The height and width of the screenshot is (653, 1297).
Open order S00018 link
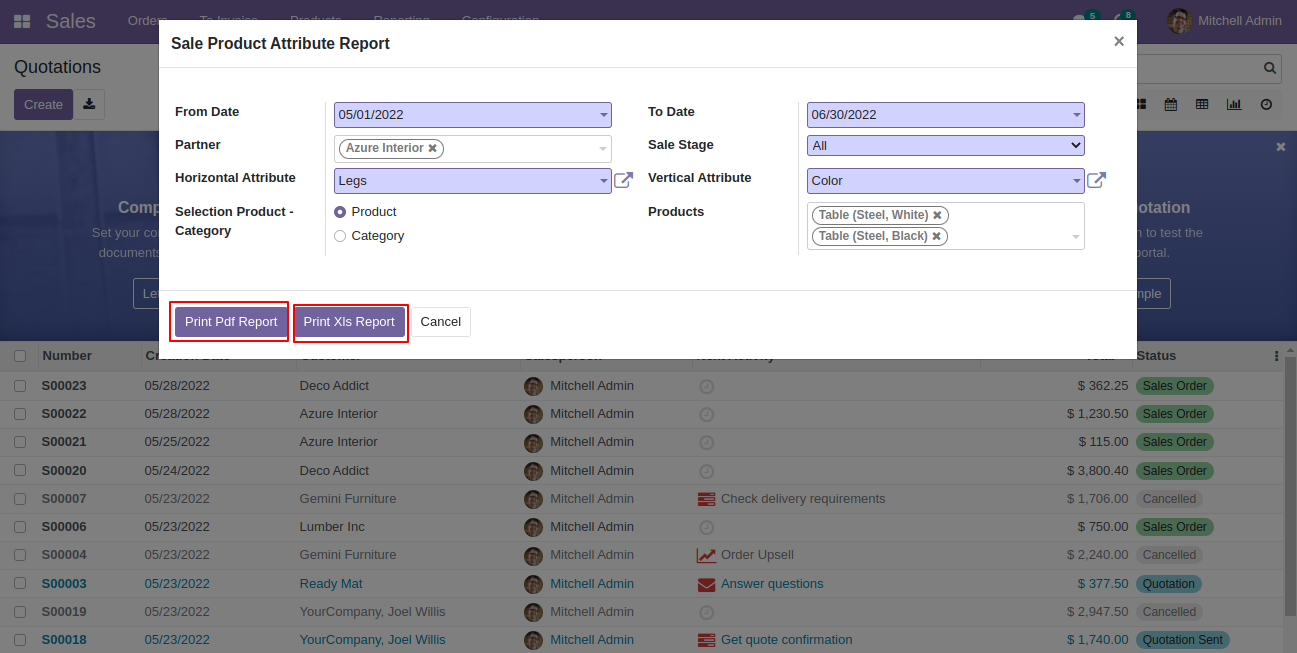pos(64,640)
